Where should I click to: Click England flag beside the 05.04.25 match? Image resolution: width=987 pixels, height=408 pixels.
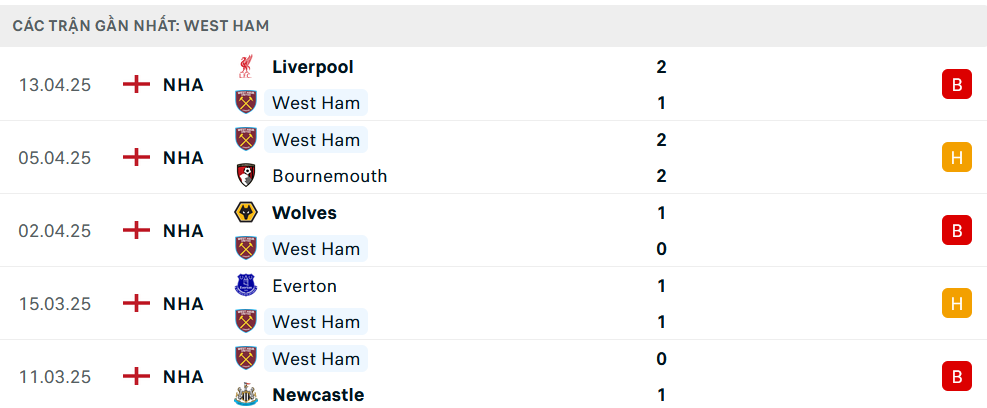tap(136, 158)
